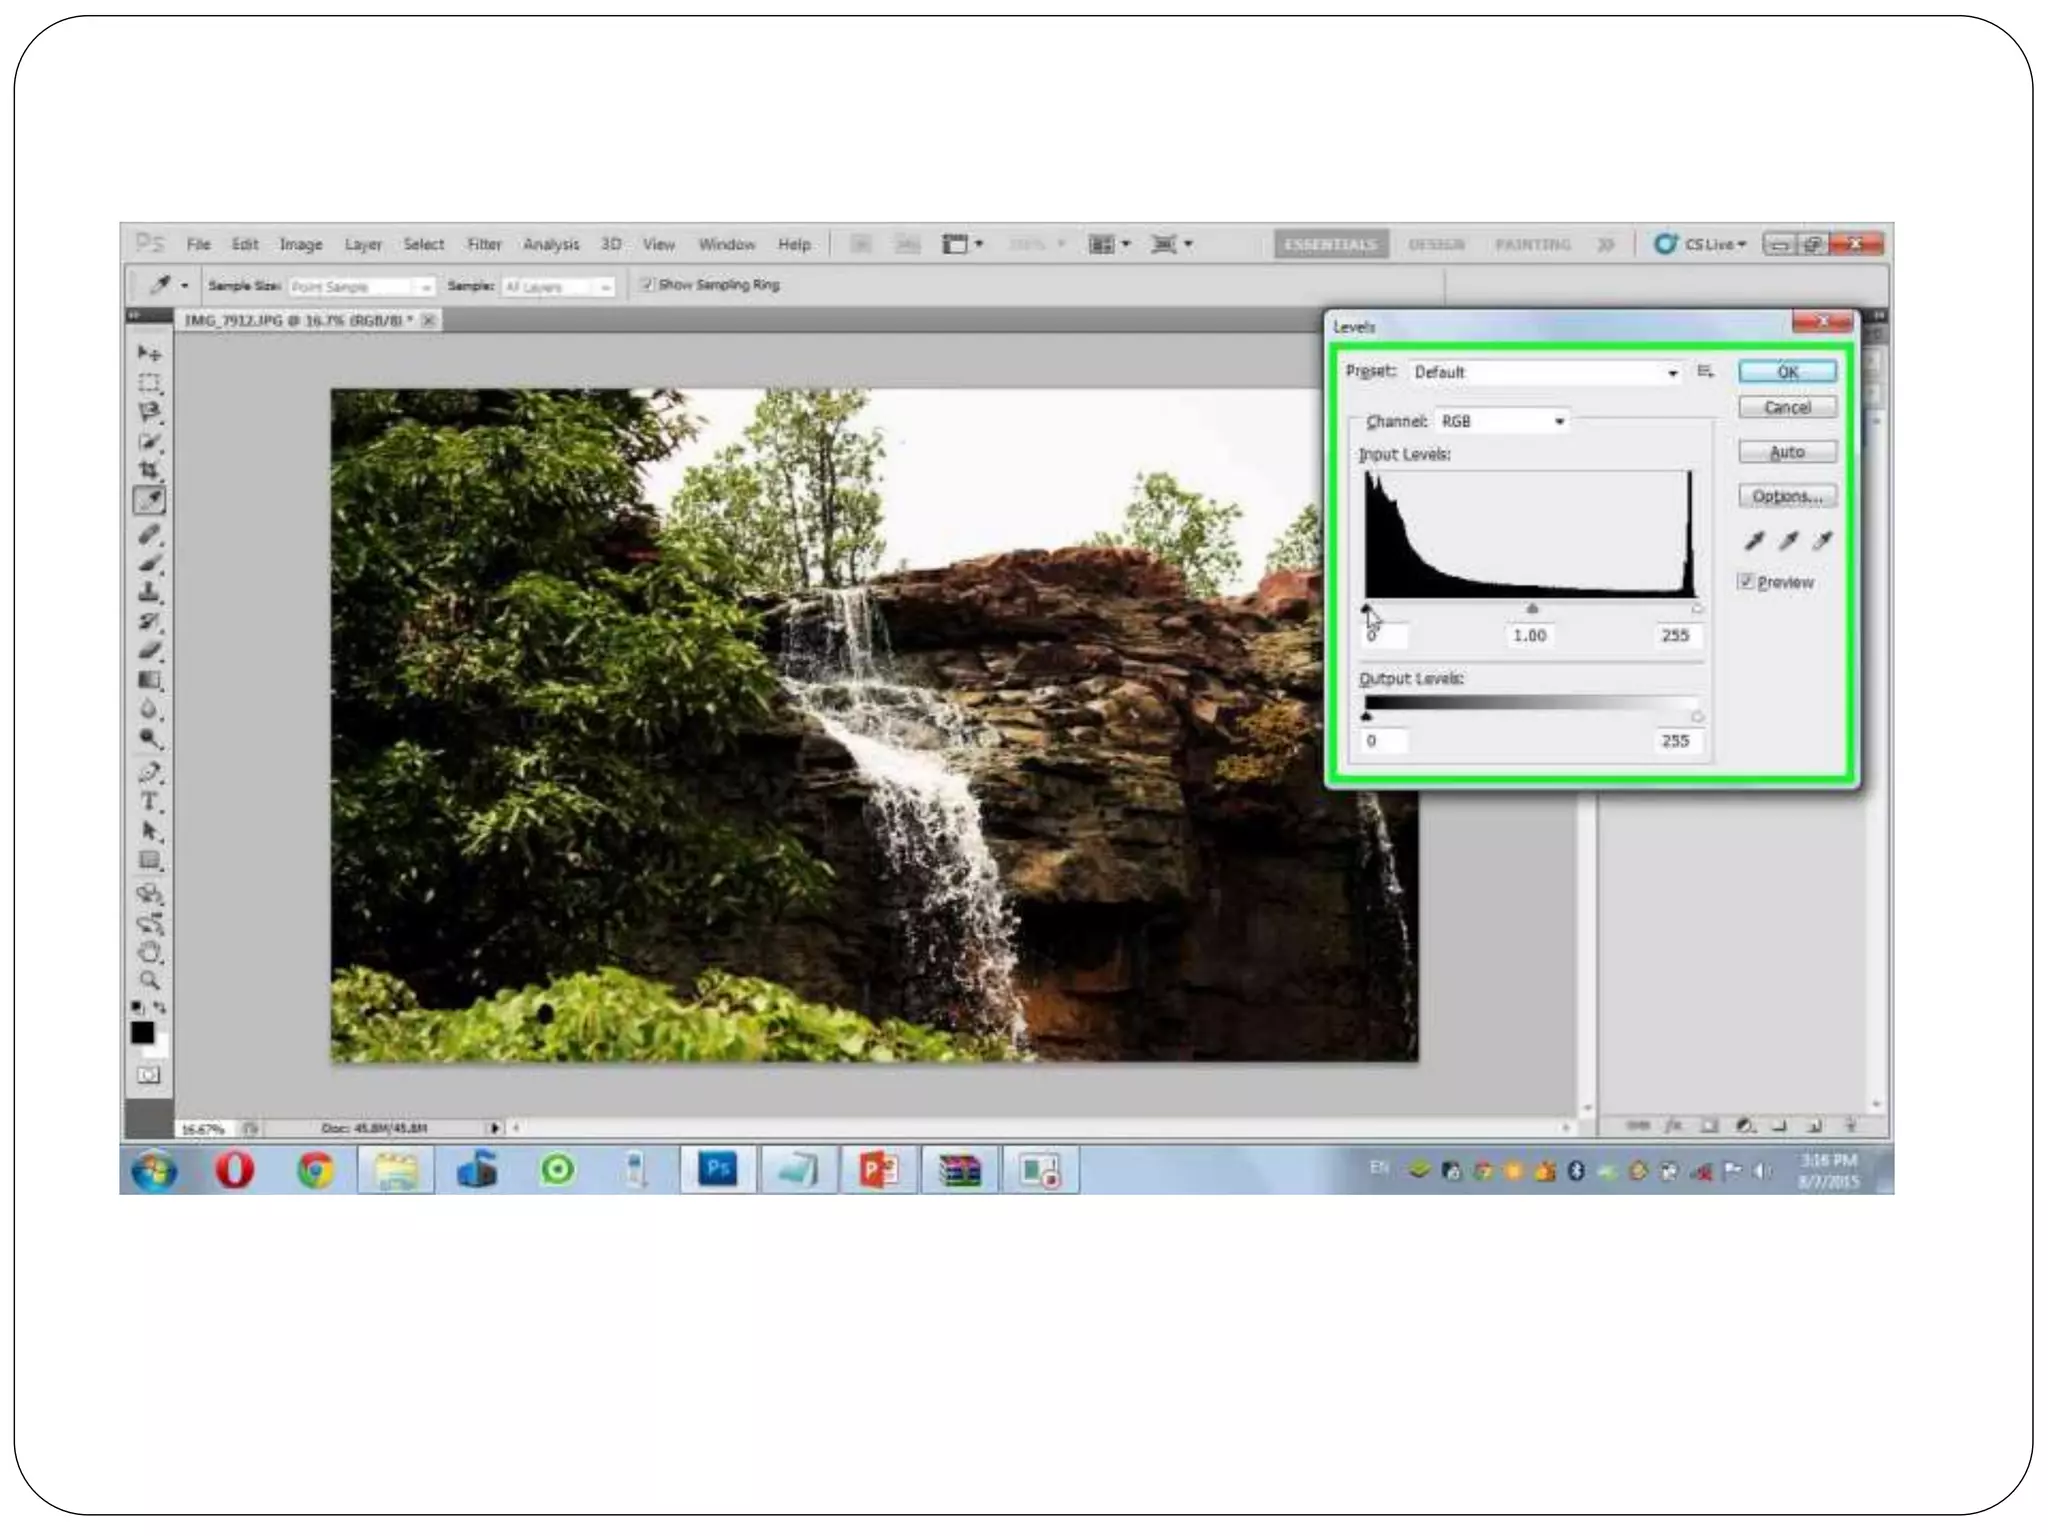Viewport: 2048px width, 1536px height.
Task: Click the foreground color swatch
Action: (142, 1032)
